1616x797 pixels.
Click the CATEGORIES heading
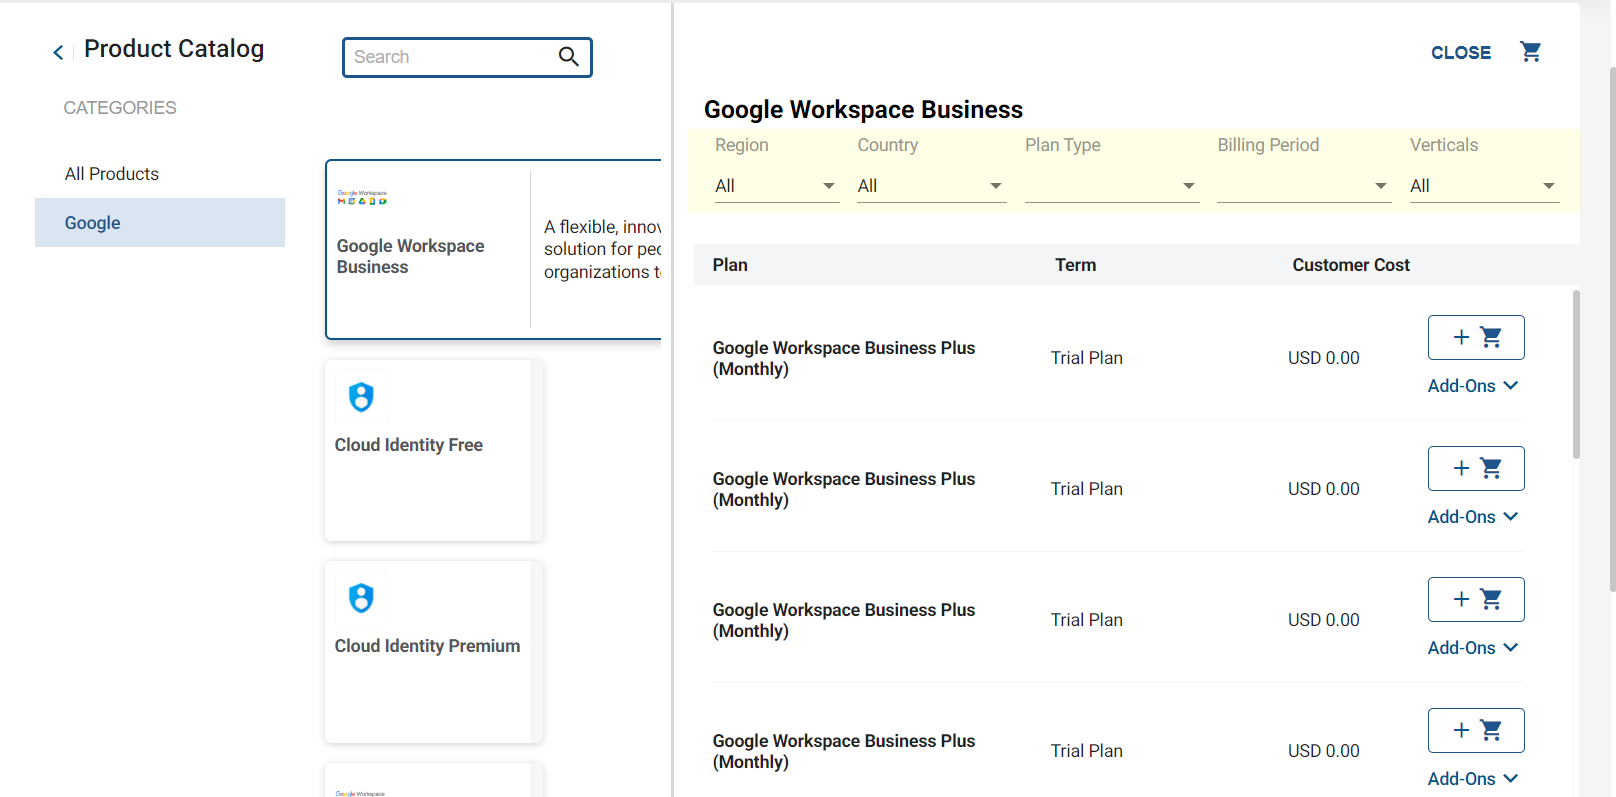click(120, 108)
